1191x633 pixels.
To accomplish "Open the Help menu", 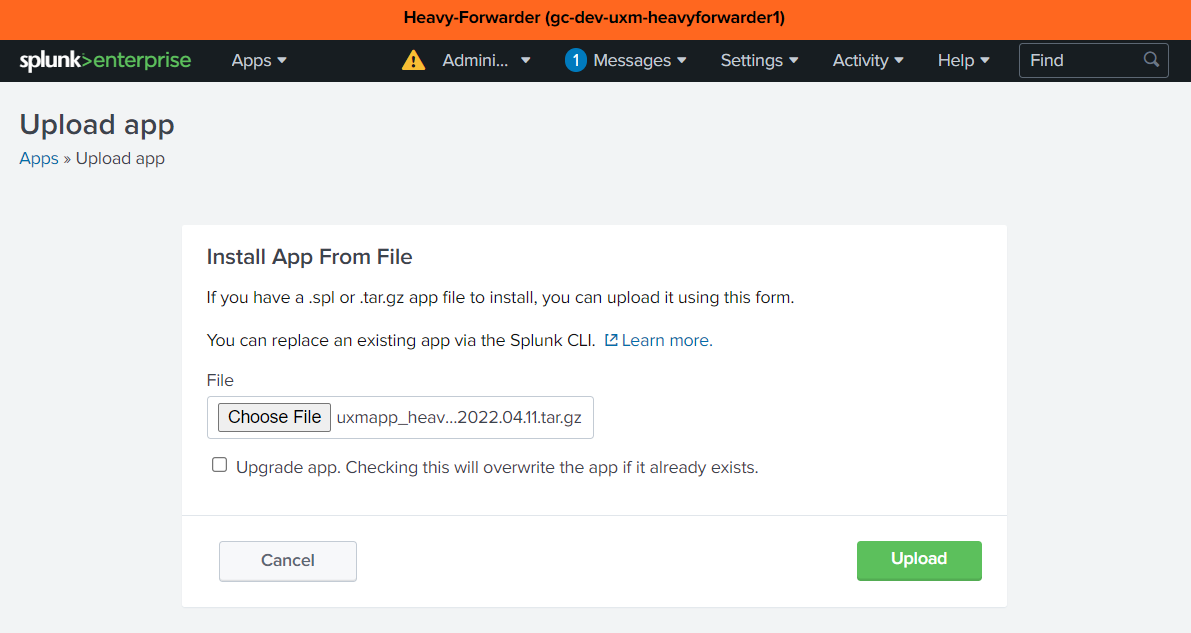I will (964, 61).
